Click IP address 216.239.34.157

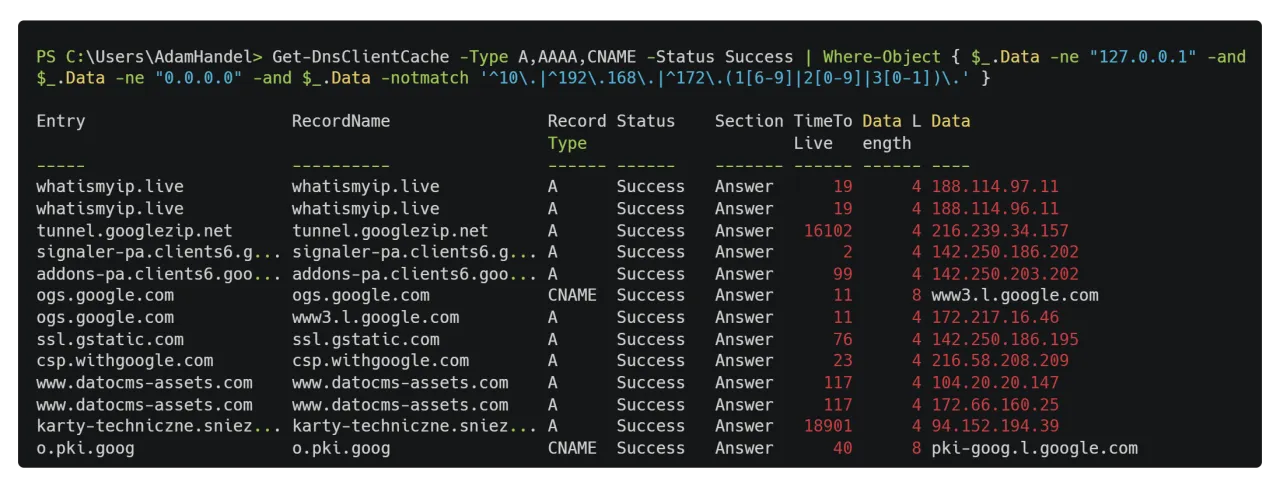coord(1000,231)
